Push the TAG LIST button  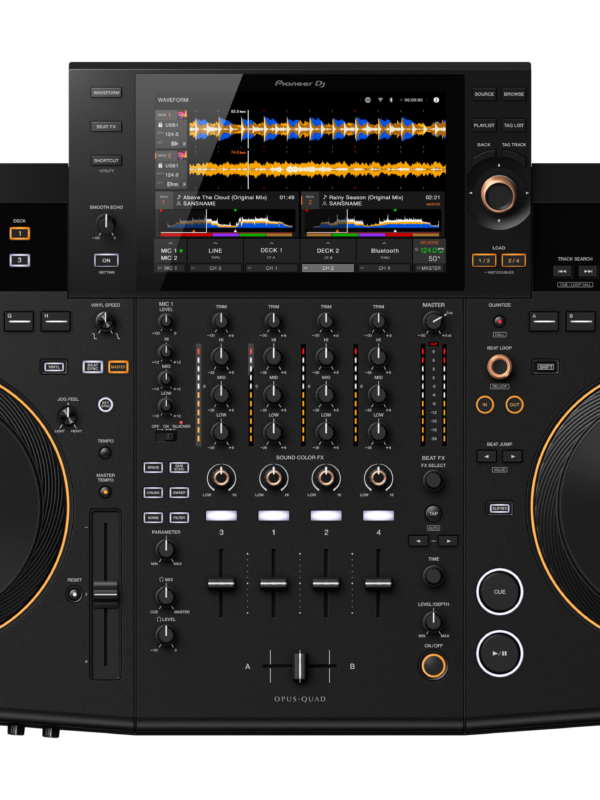(x=514, y=126)
